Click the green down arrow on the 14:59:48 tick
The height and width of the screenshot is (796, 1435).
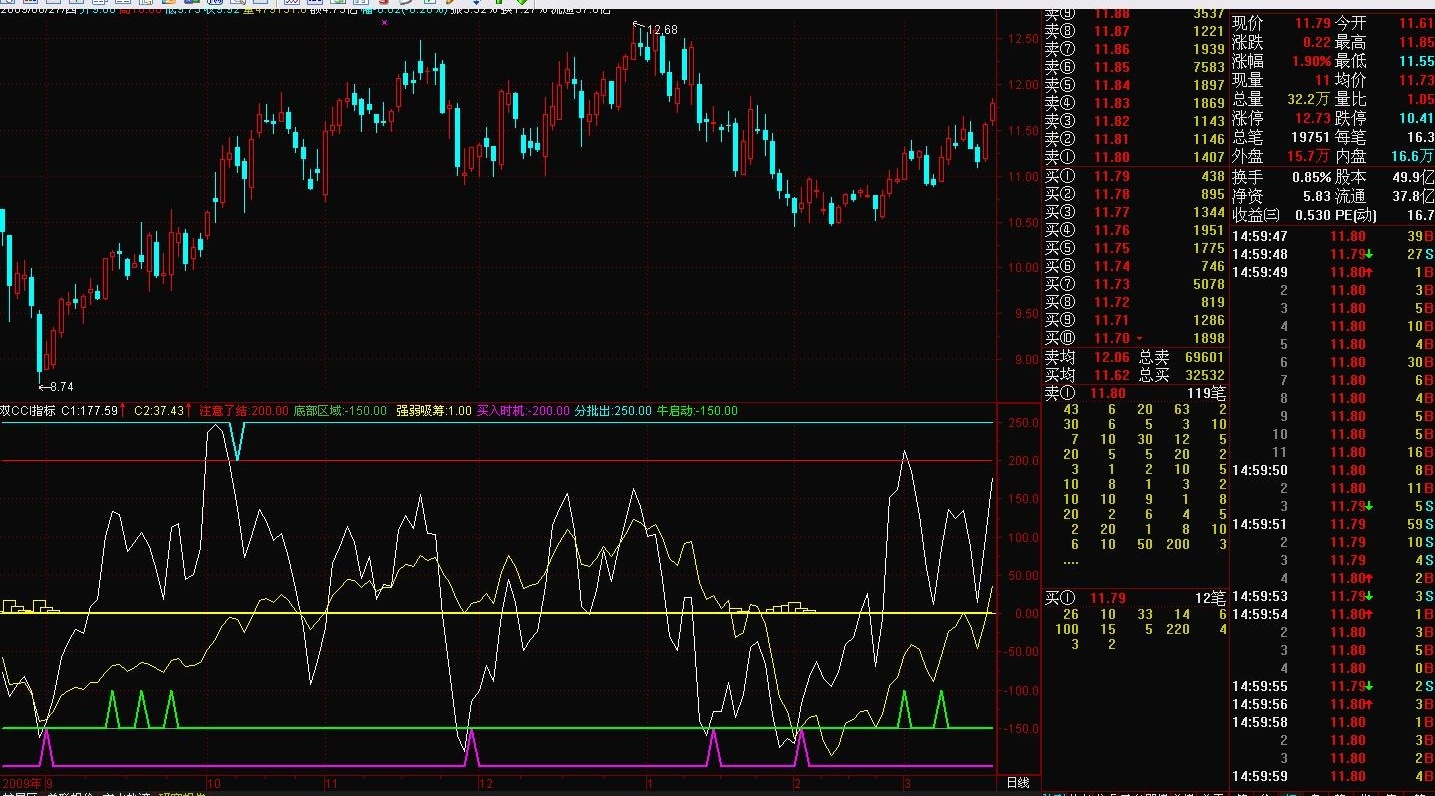click(1372, 254)
